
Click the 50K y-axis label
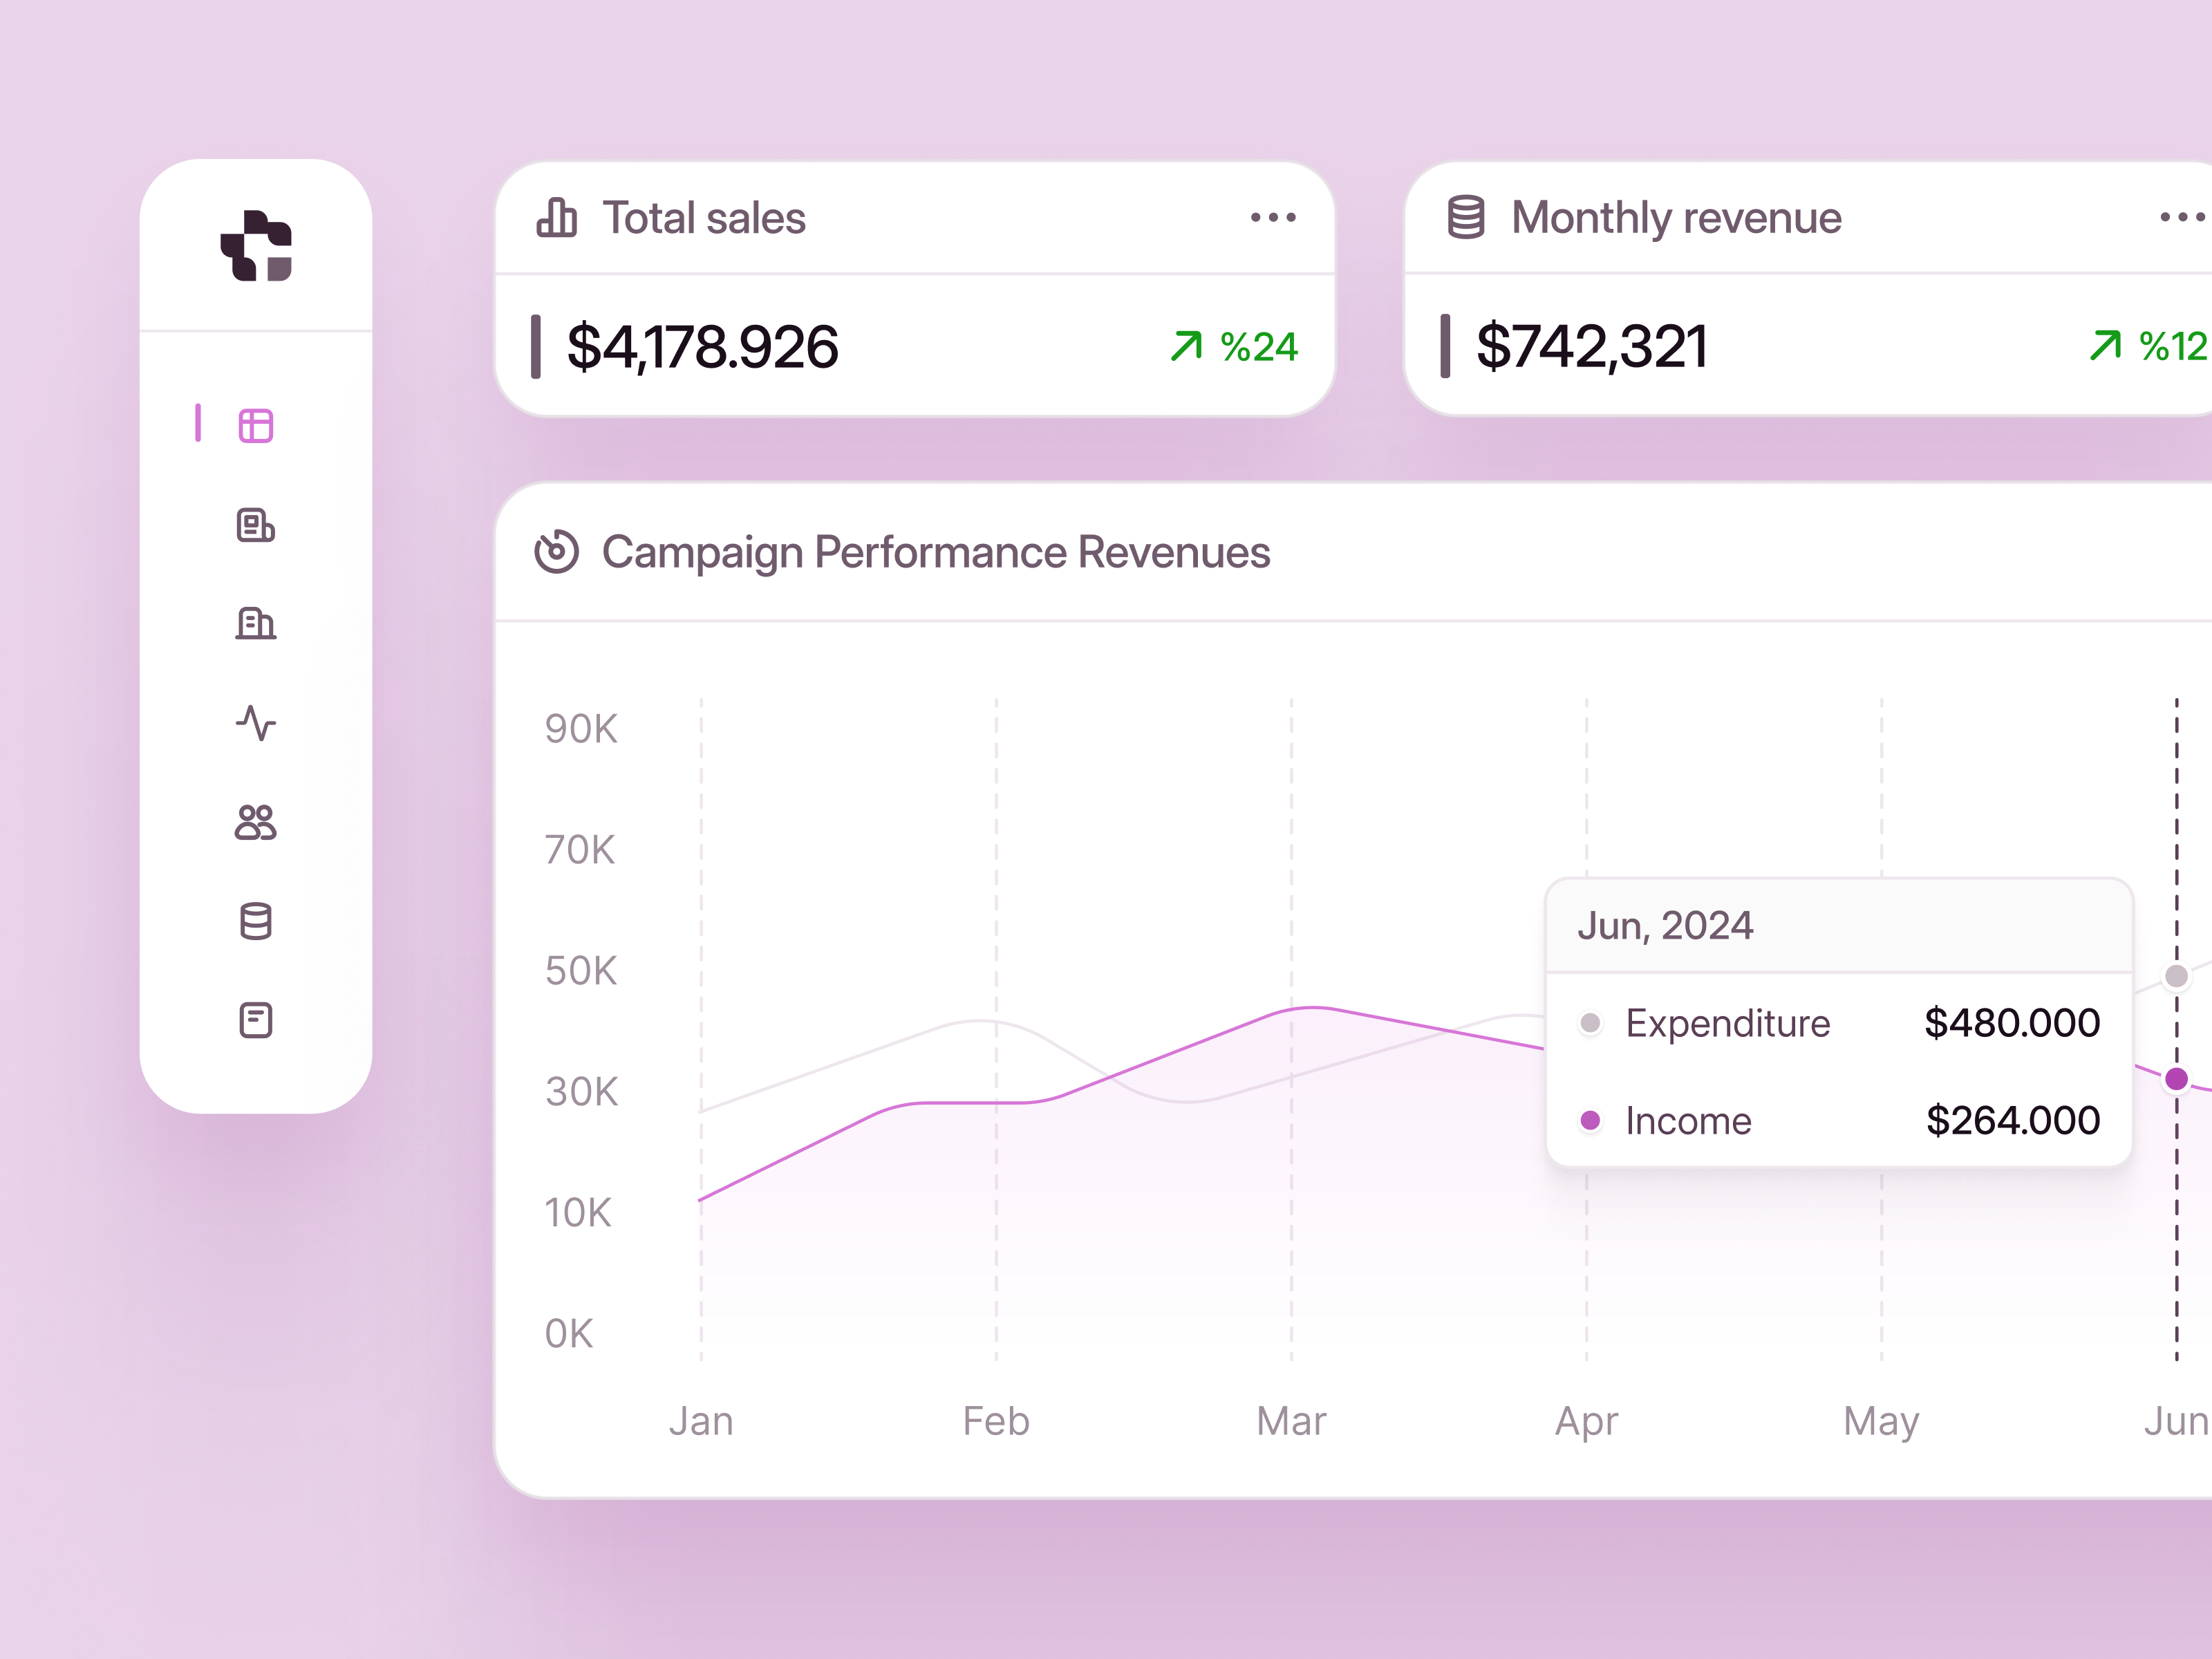(581, 971)
